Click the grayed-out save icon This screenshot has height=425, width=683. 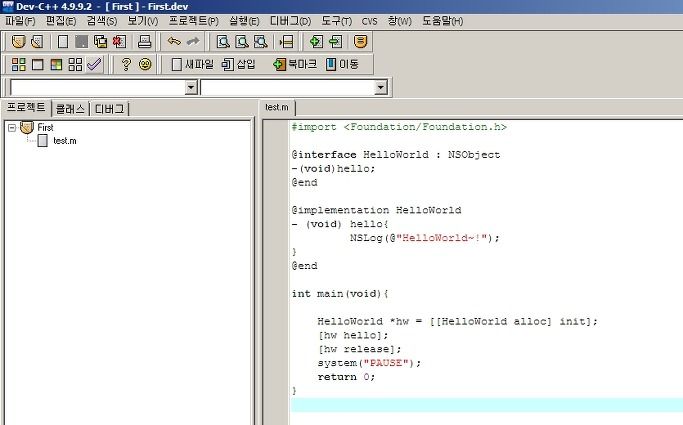click(x=81, y=41)
